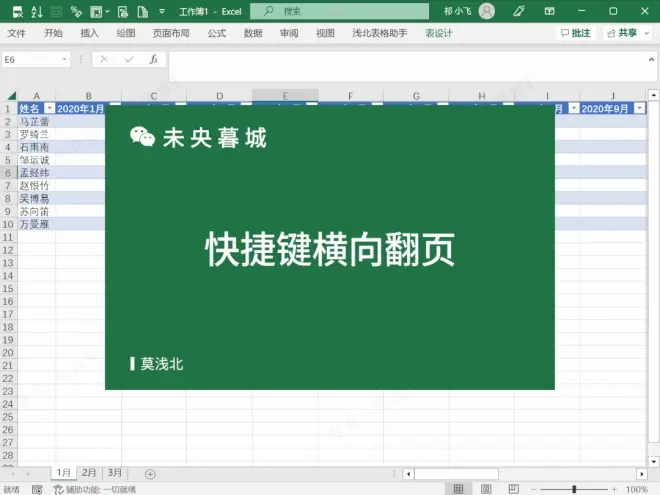Switch to the 表设计 ribbon tab
The height and width of the screenshot is (495, 660).
point(439,33)
